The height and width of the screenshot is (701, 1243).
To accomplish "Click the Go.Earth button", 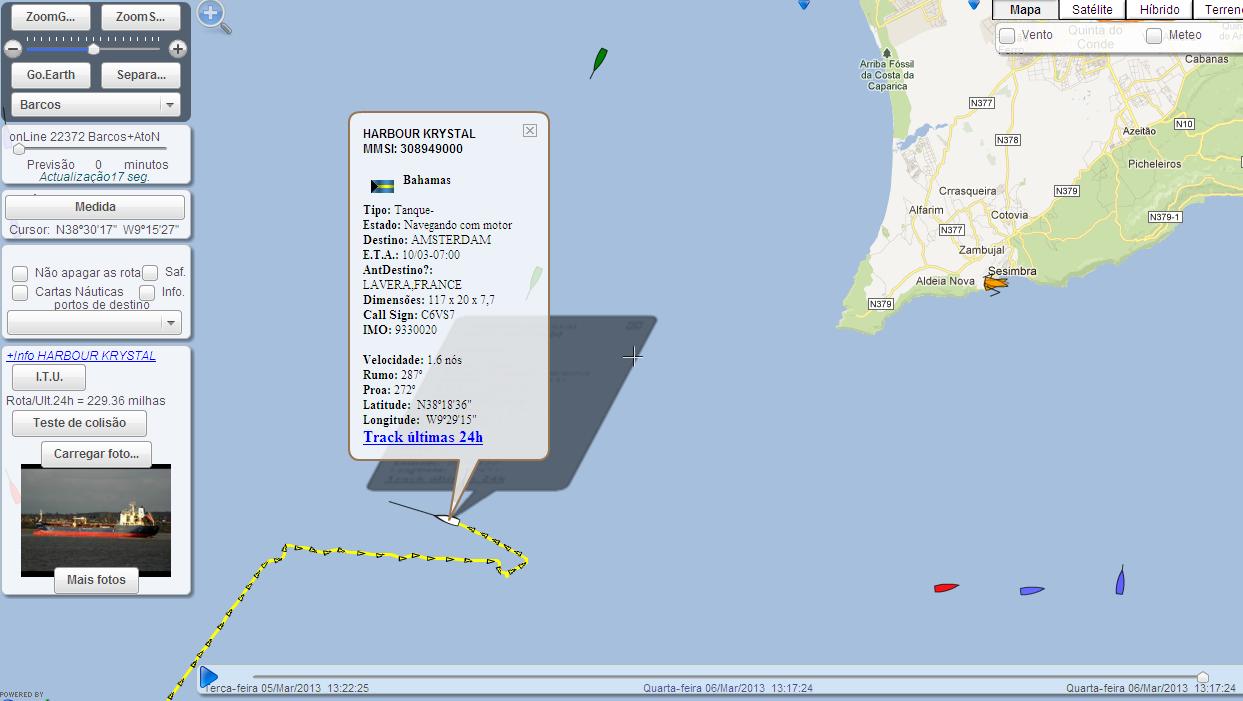I will click(x=51, y=75).
